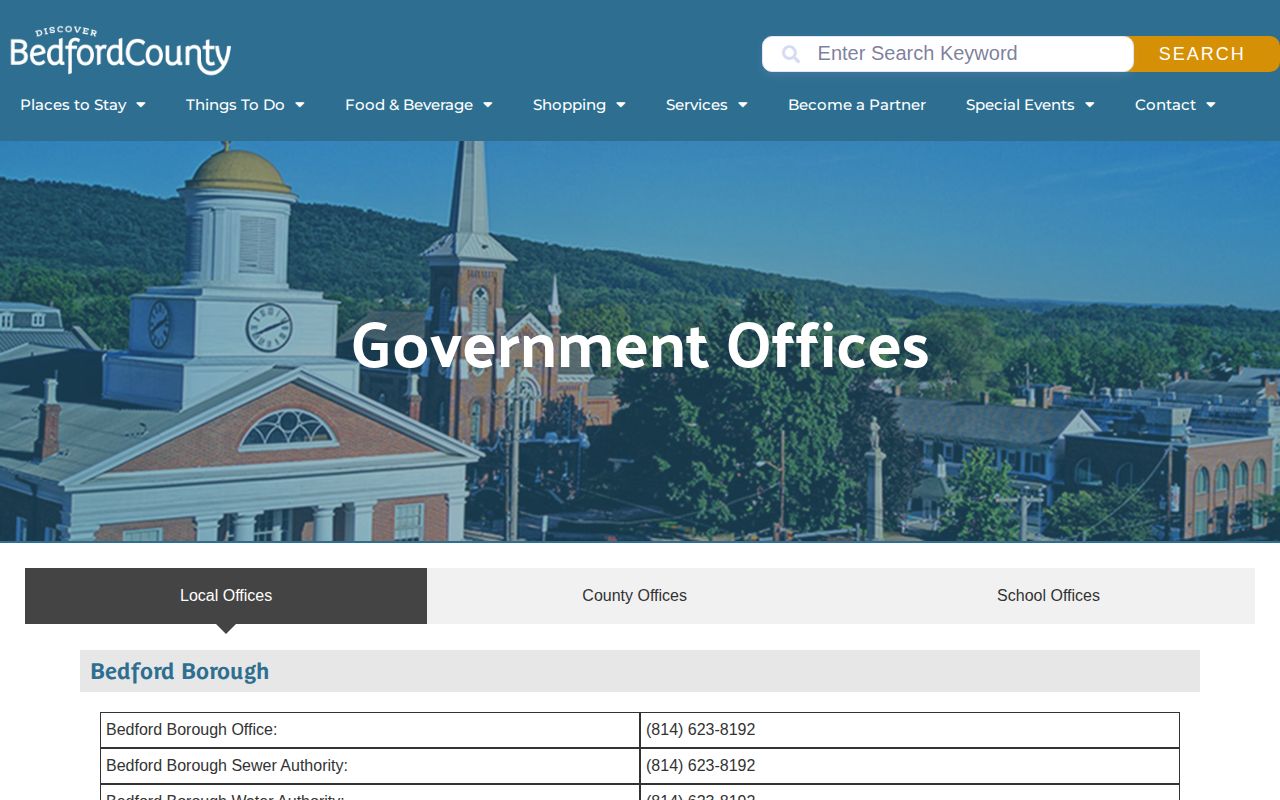This screenshot has width=1280, height=800.
Task: Select the Local Offices tab
Action: click(226, 596)
